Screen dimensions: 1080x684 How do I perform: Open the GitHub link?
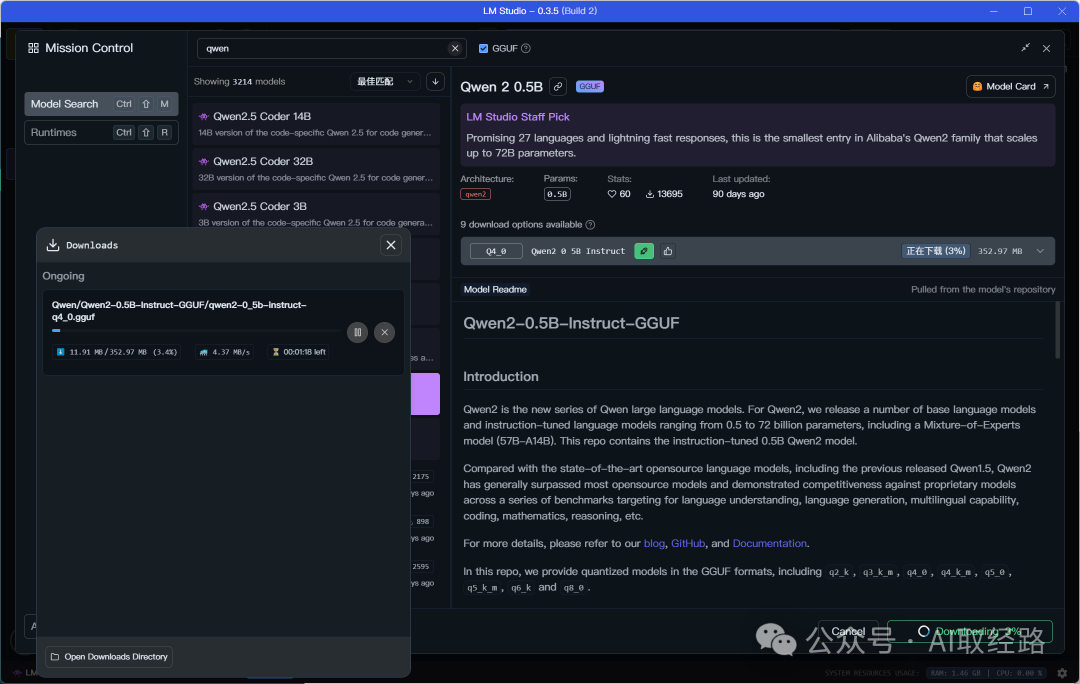688,543
